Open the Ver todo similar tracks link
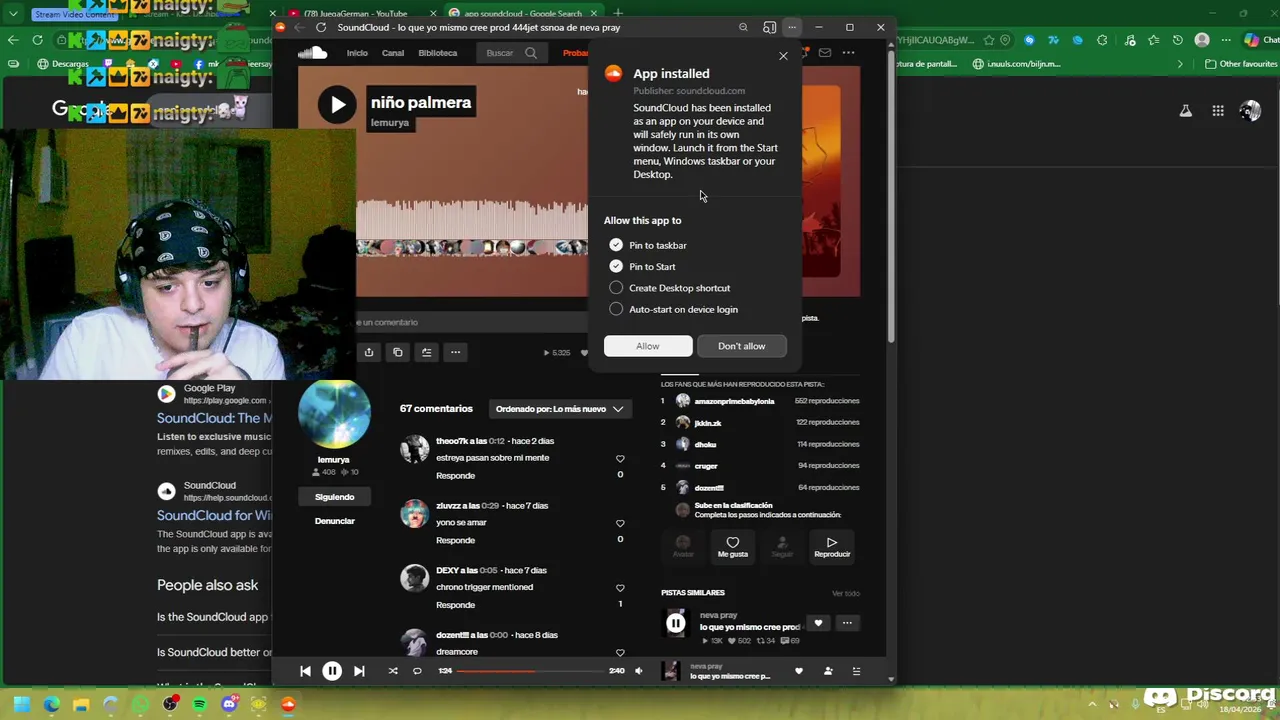This screenshot has width=1280, height=720. [x=845, y=593]
